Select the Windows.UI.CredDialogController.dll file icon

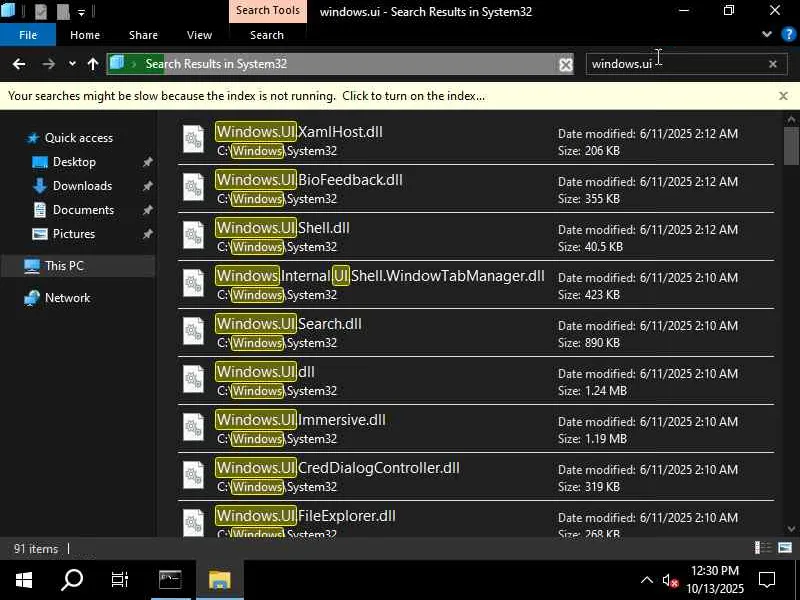193,474
